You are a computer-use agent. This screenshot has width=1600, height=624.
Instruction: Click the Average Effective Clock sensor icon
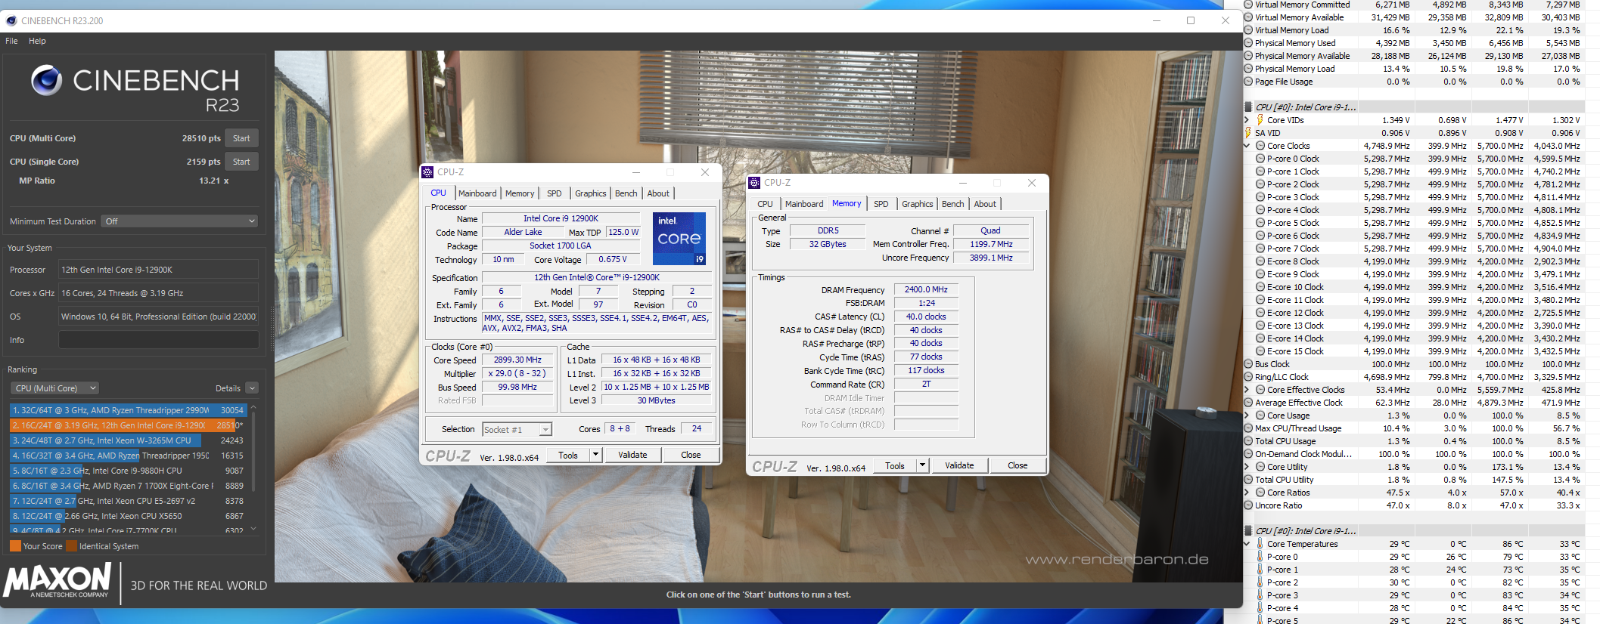1248,403
